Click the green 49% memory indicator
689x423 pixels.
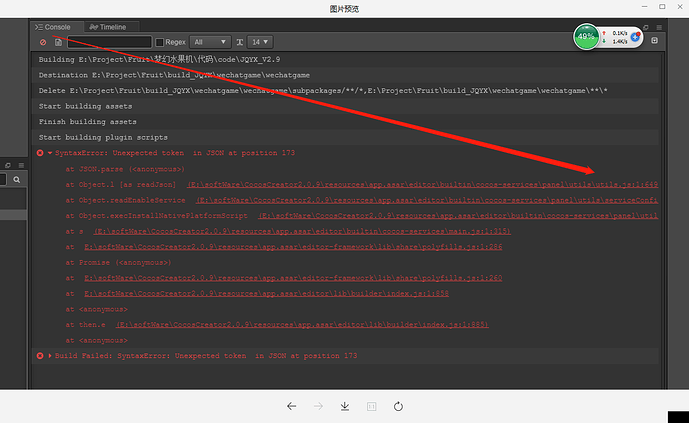click(x=586, y=37)
